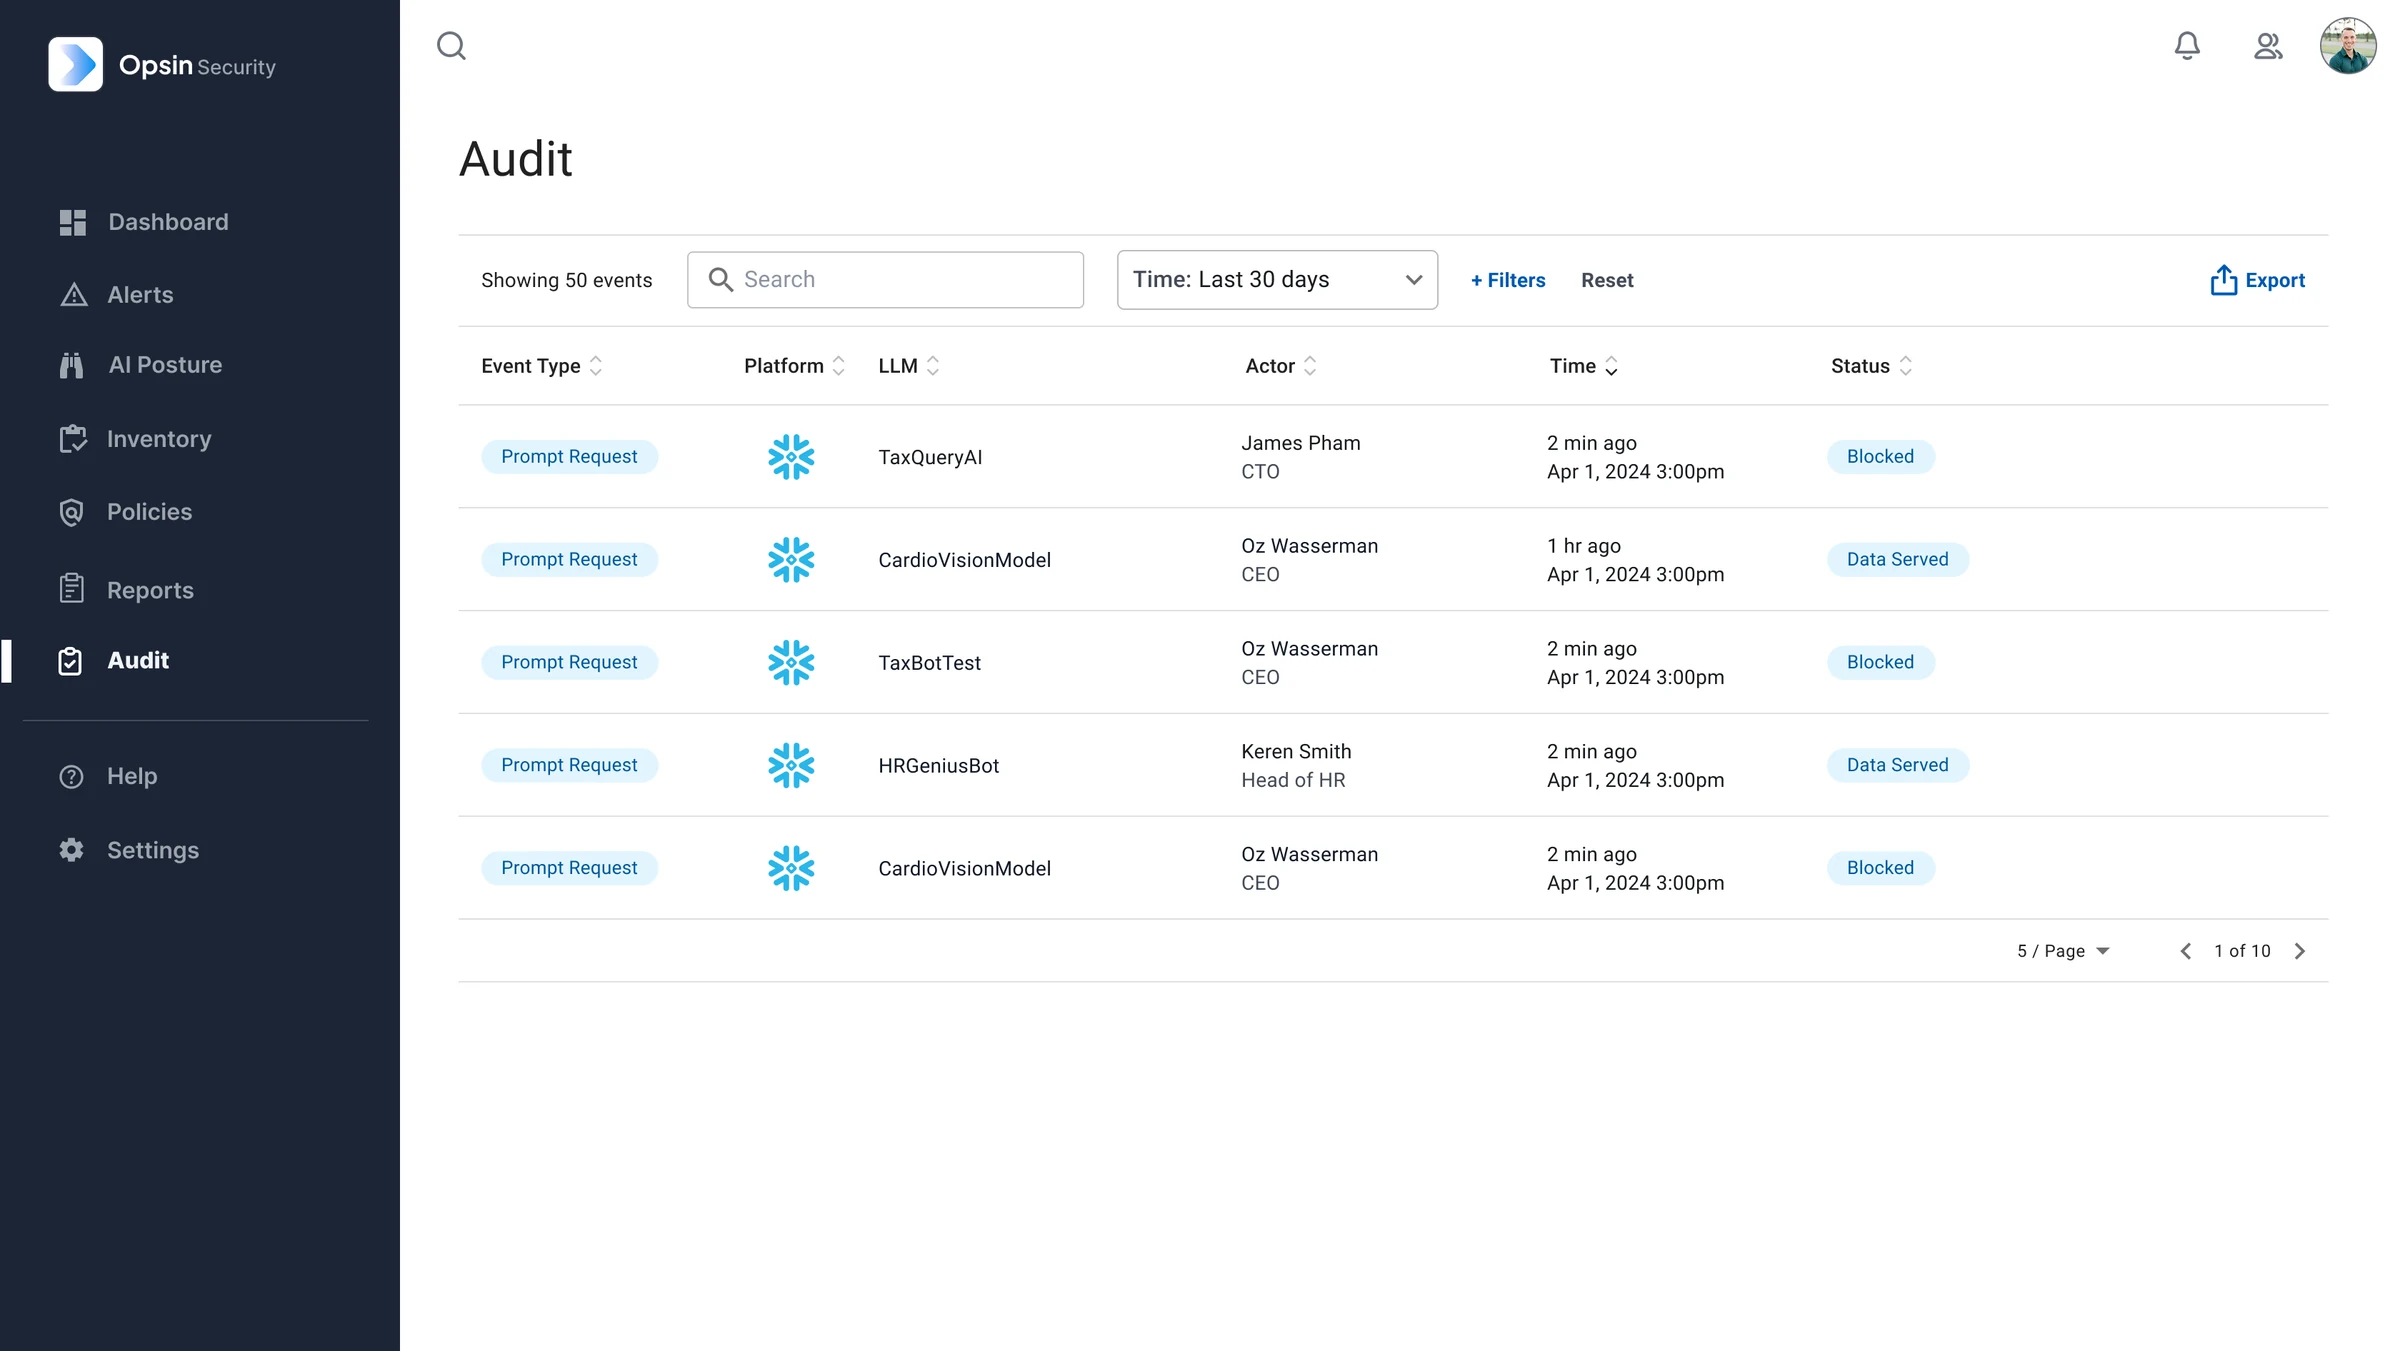This screenshot has width=2400, height=1351.
Task: Click Snowflake platform icon in HRGeniusBot row
Action: pyautogui.click(x=791, y=765)
